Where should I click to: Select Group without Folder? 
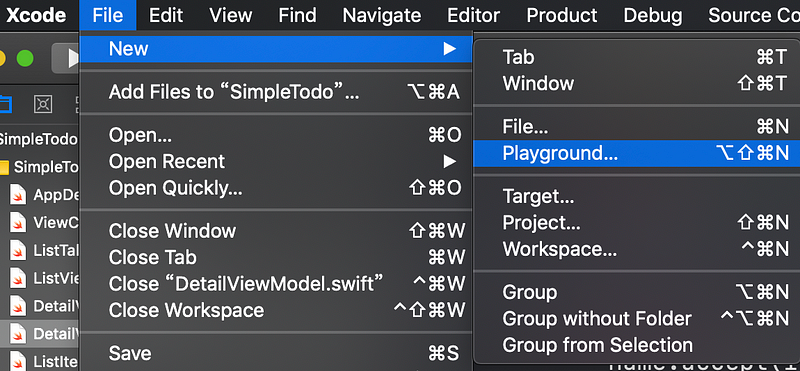tap(637, 319)
